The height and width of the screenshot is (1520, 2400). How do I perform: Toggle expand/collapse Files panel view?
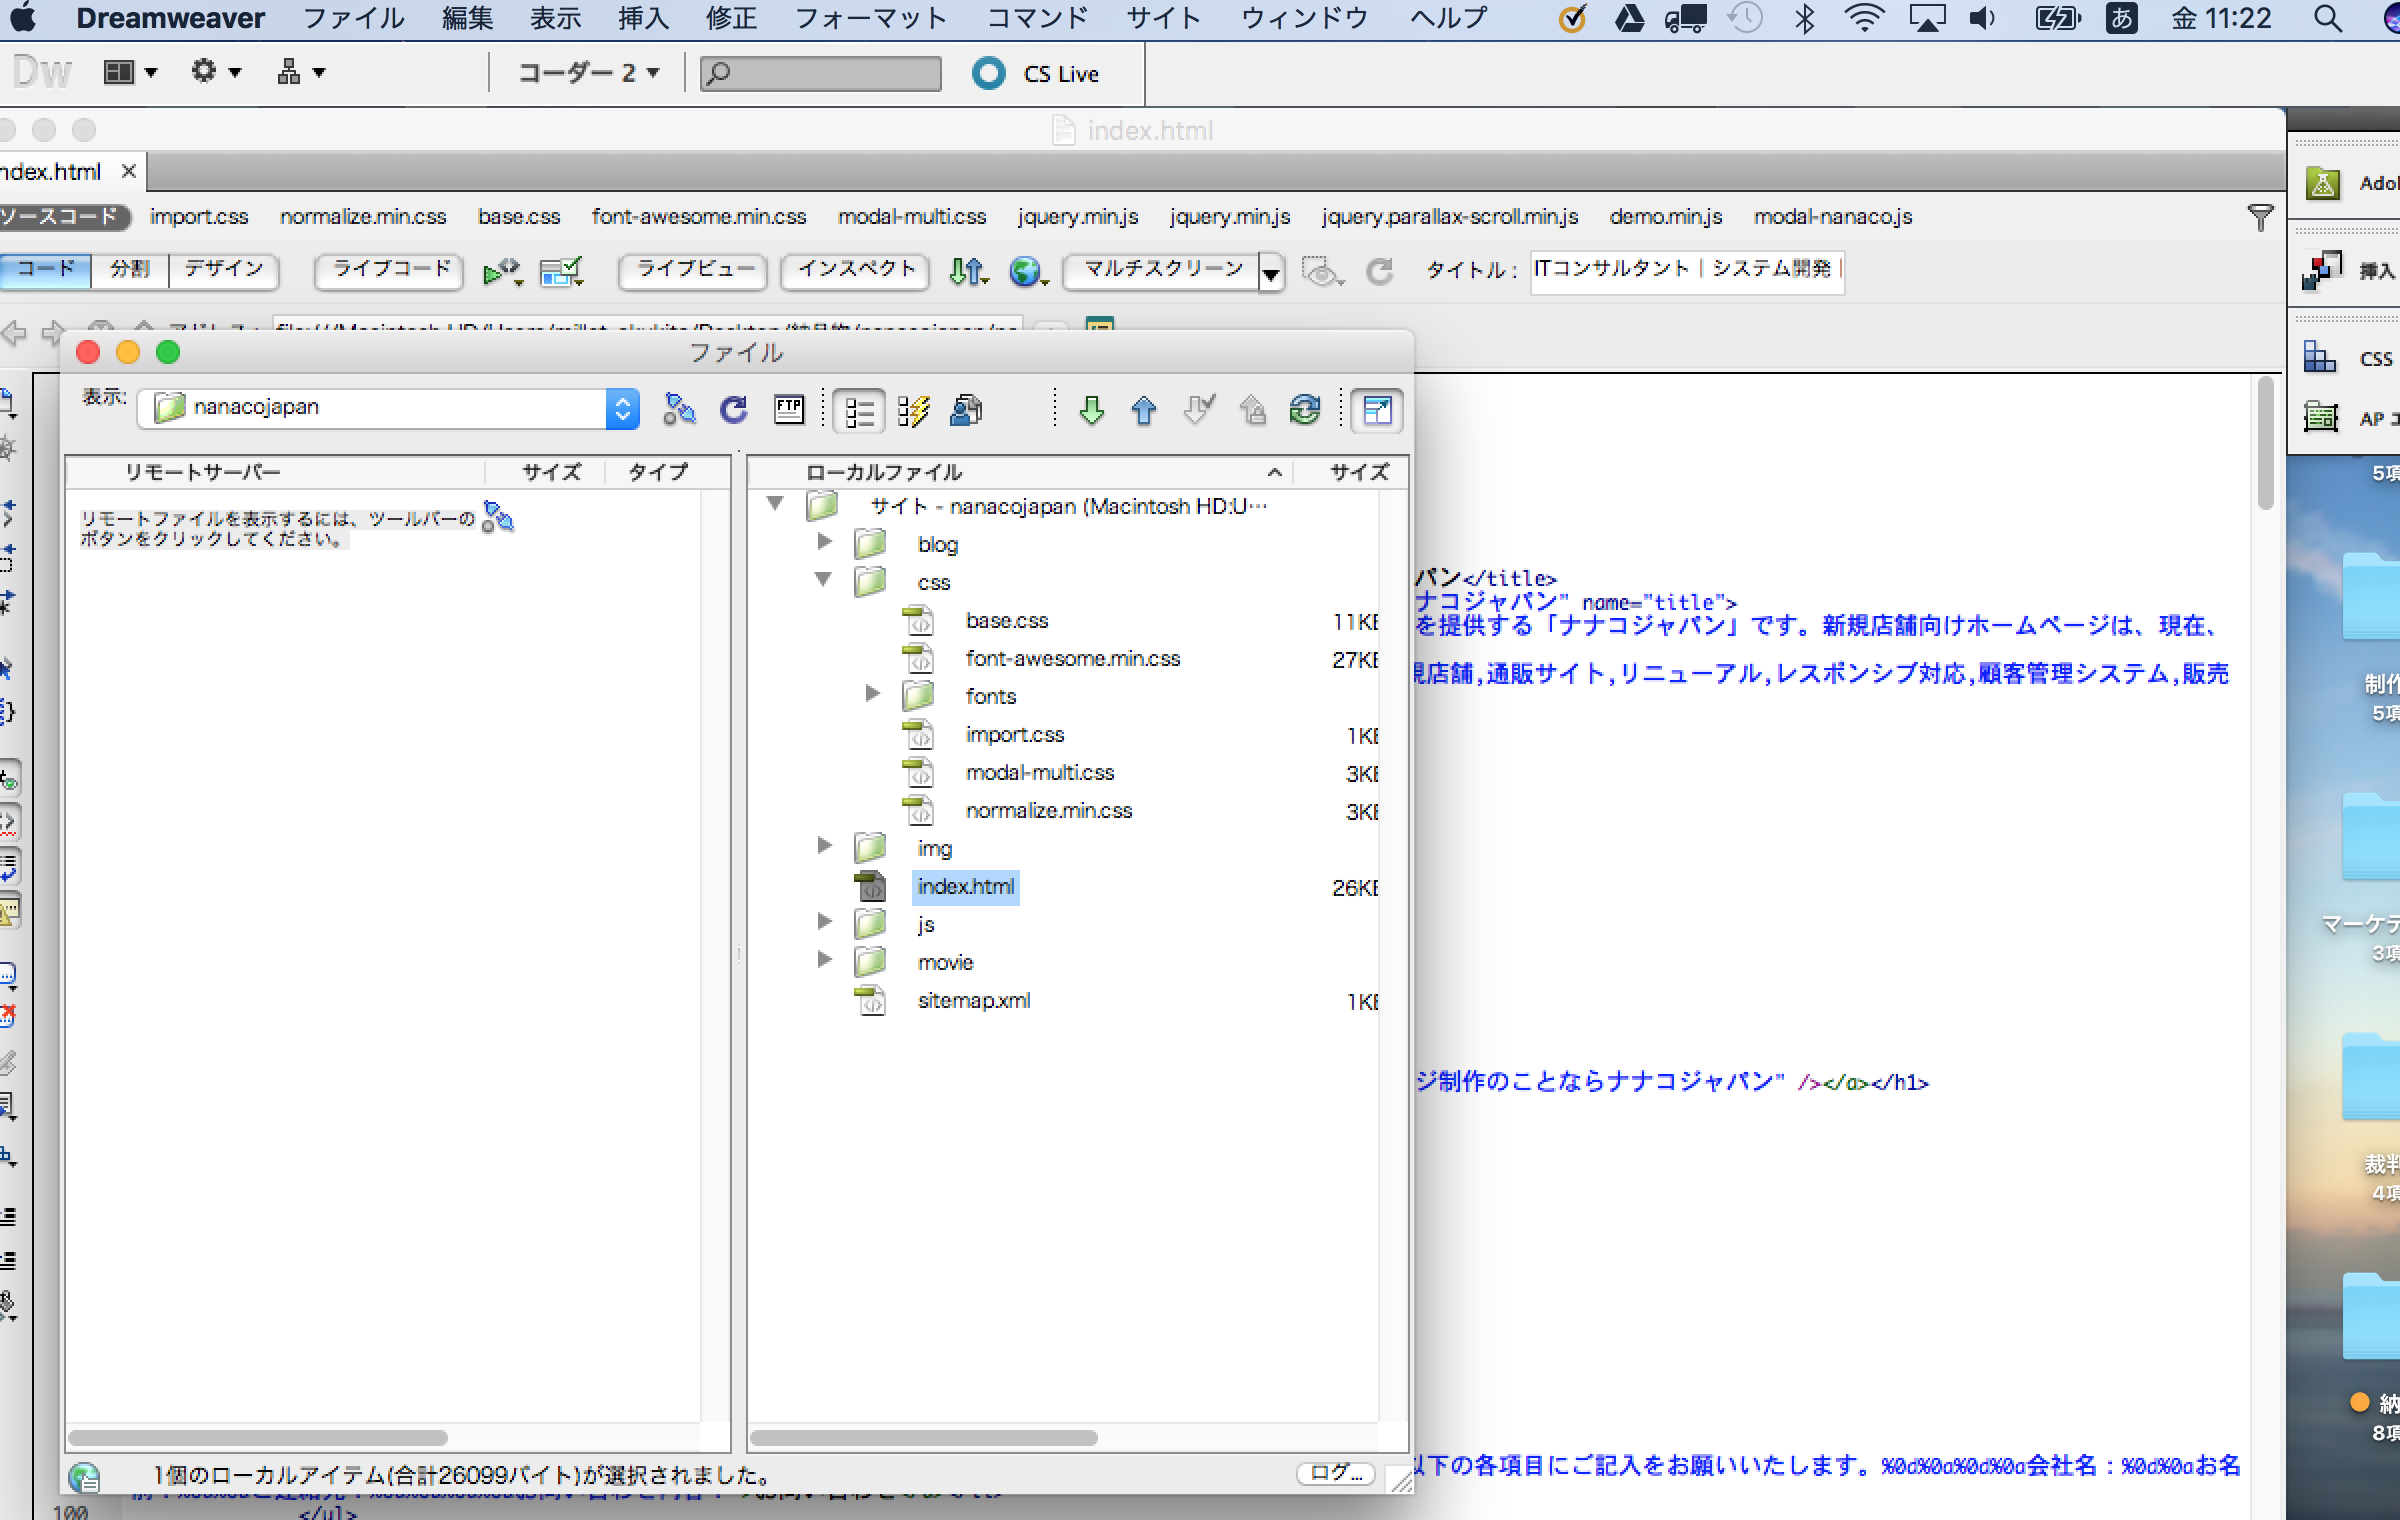click(1377, 411)
